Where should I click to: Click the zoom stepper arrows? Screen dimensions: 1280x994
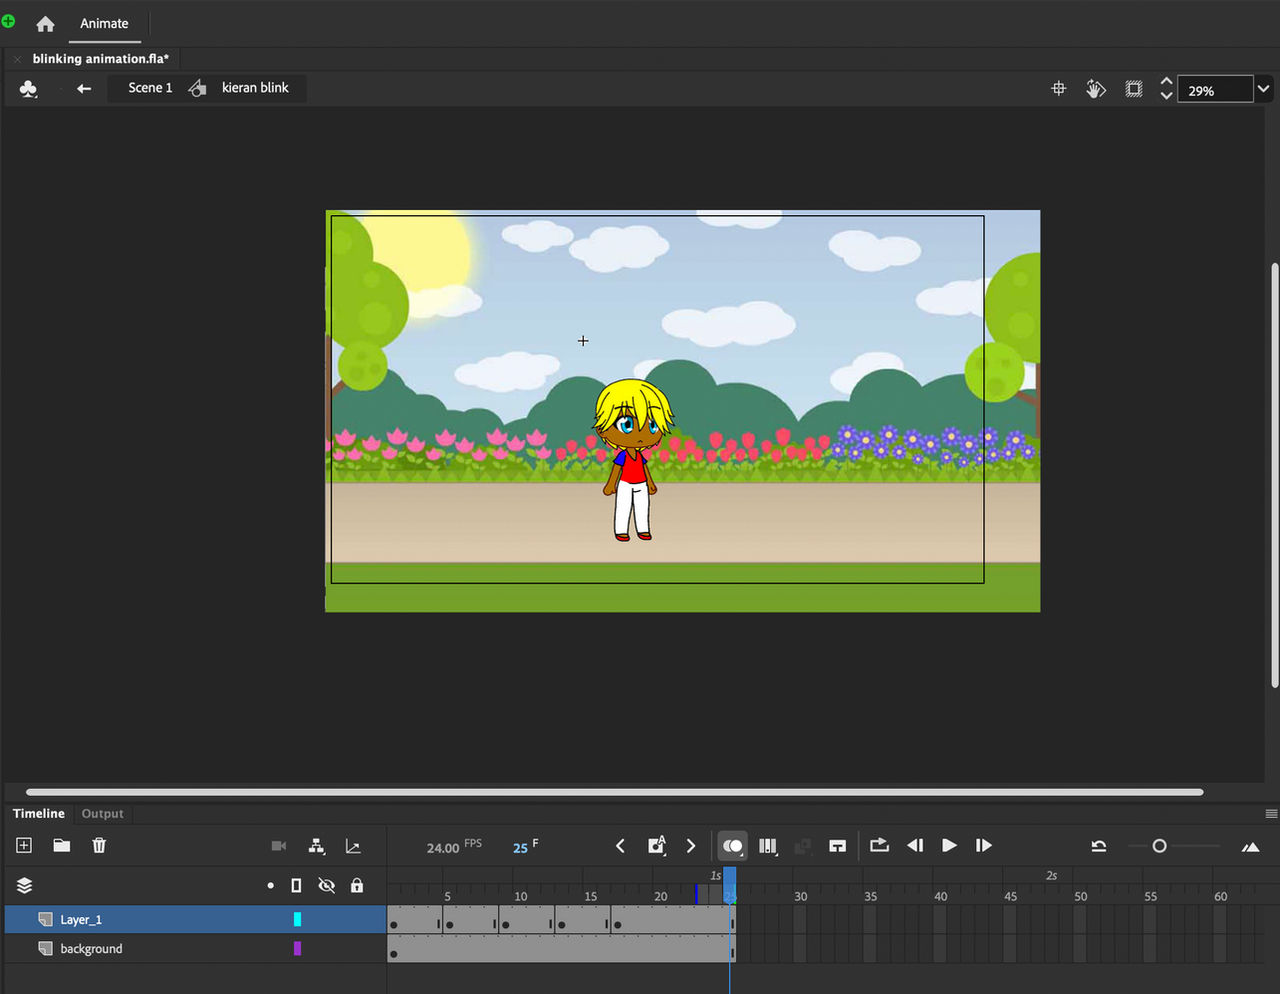click(x=1166, y=89)
